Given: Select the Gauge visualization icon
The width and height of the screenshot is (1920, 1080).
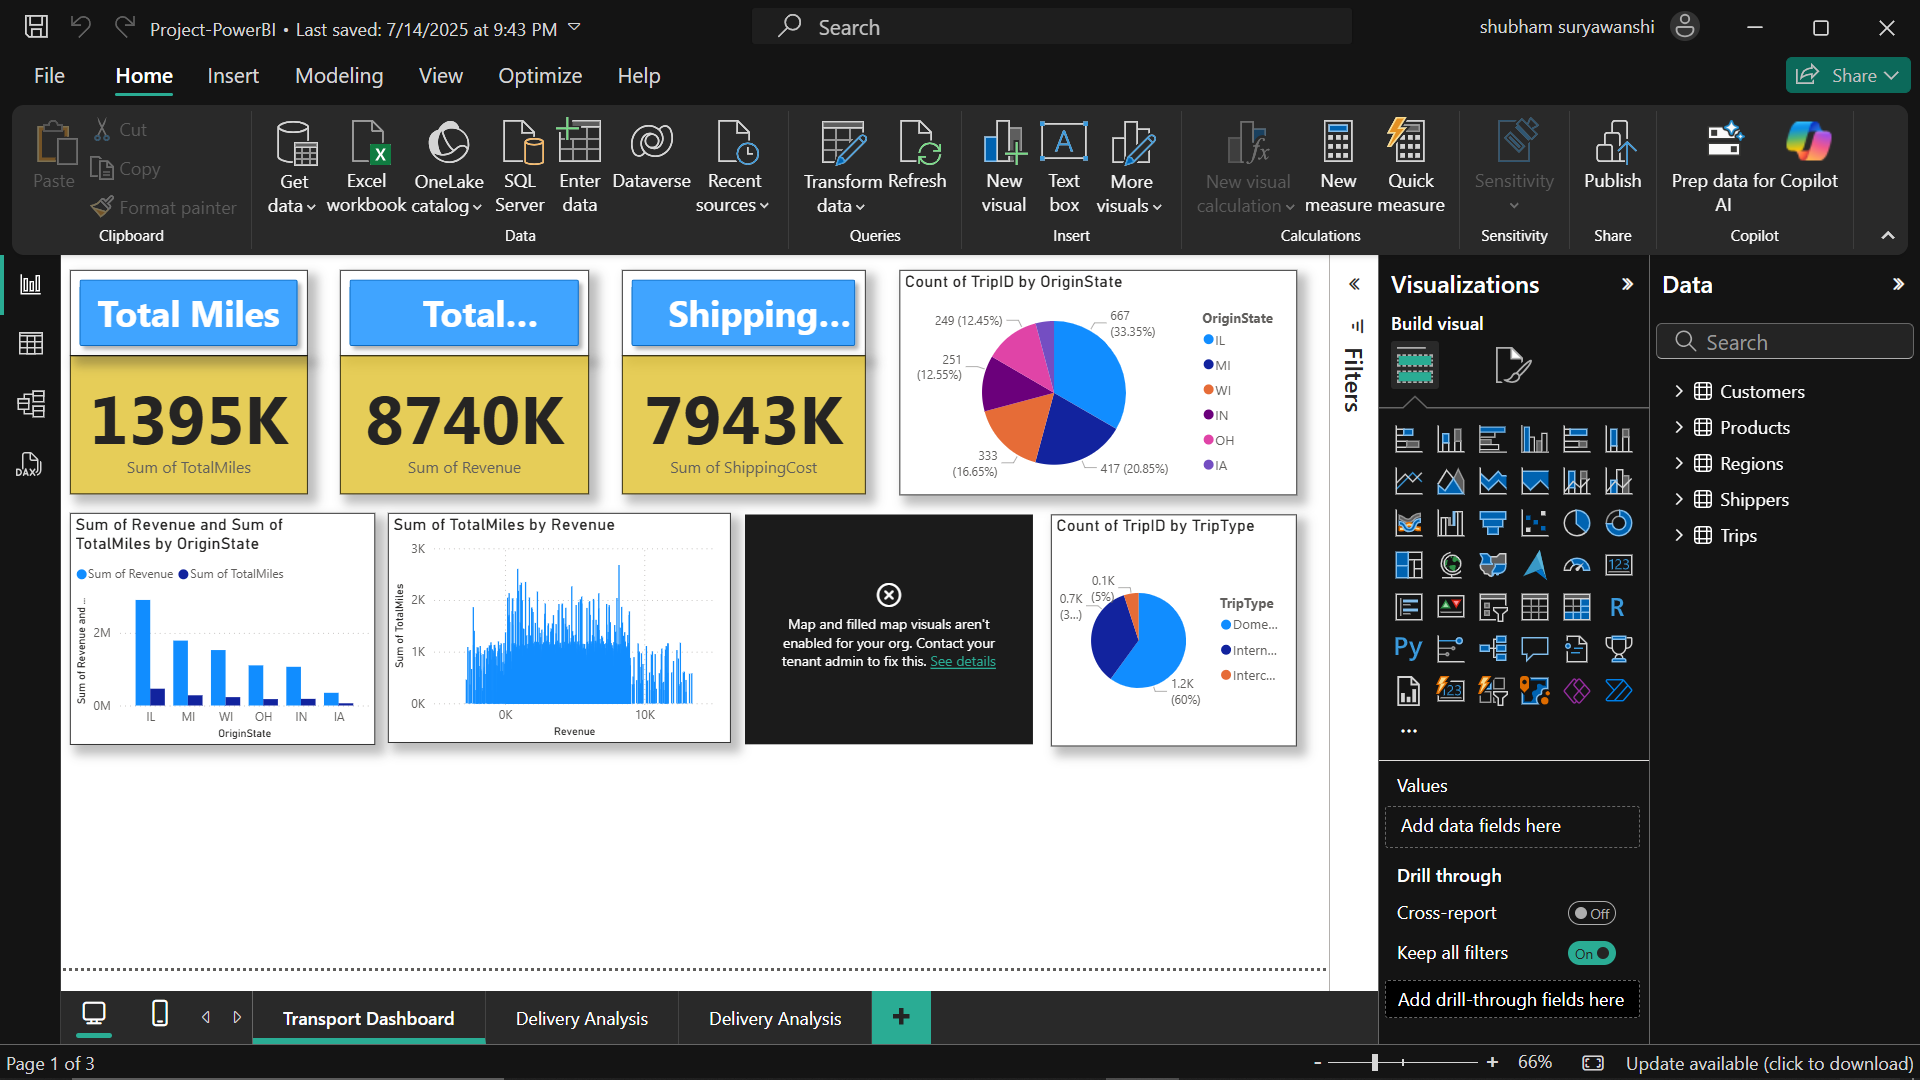Looking at the screenshot, I should point(1576,565).
